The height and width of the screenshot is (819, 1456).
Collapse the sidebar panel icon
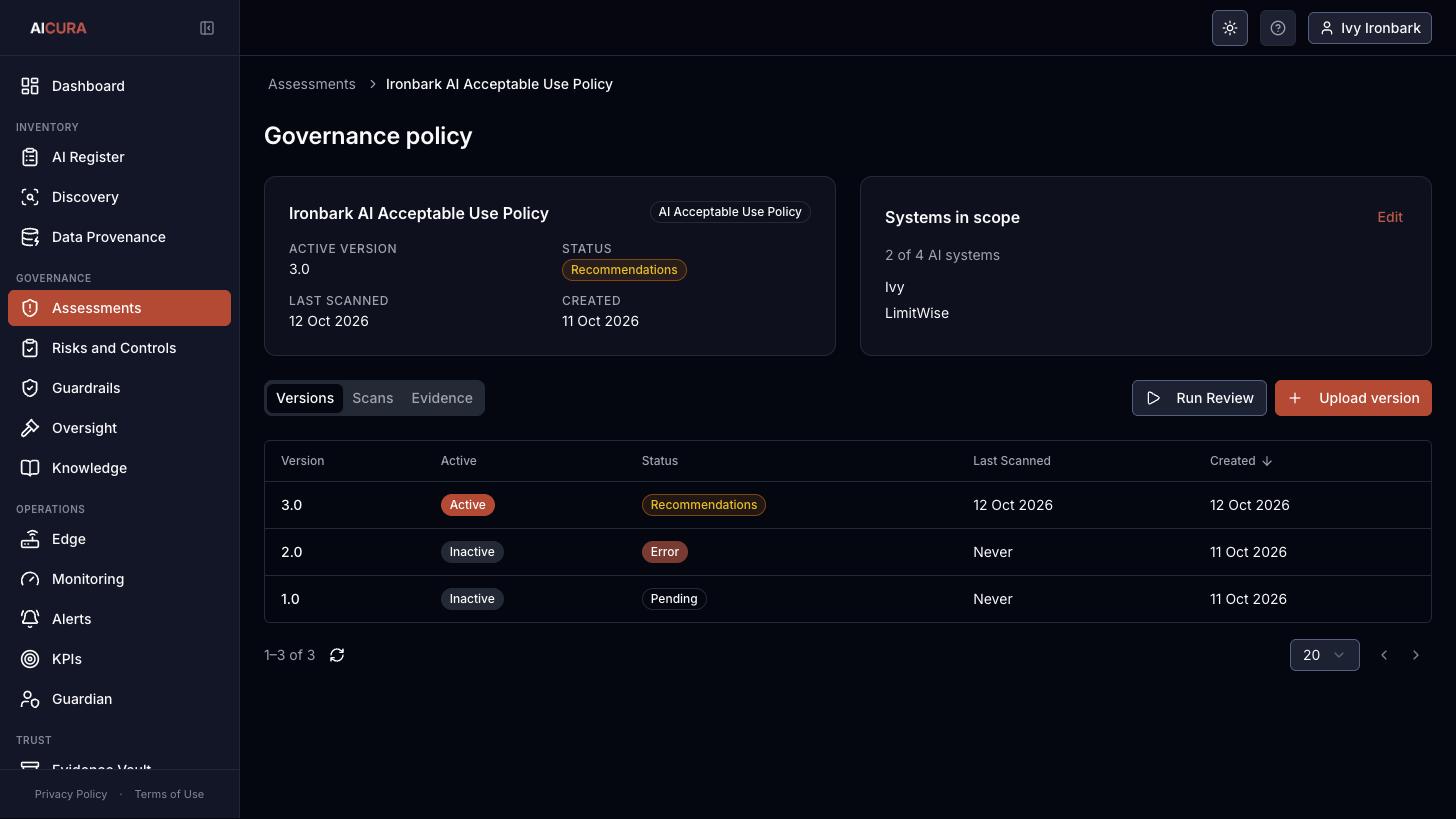pyautogui.click(x=207, y=28)
